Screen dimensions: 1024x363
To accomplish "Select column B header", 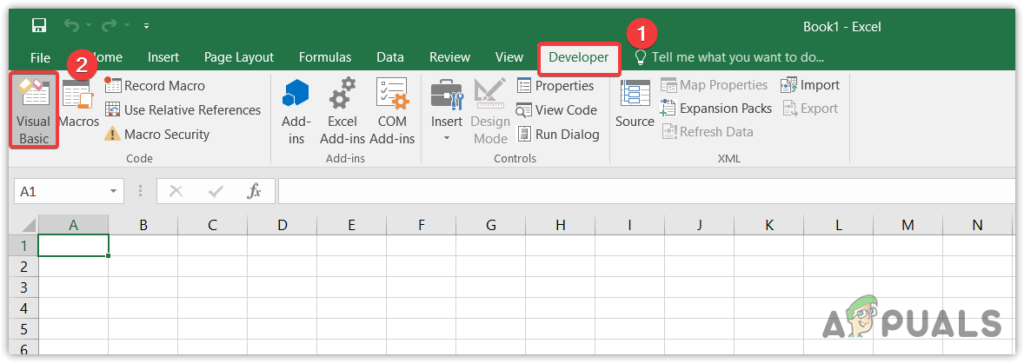I will tap(143, 225).
